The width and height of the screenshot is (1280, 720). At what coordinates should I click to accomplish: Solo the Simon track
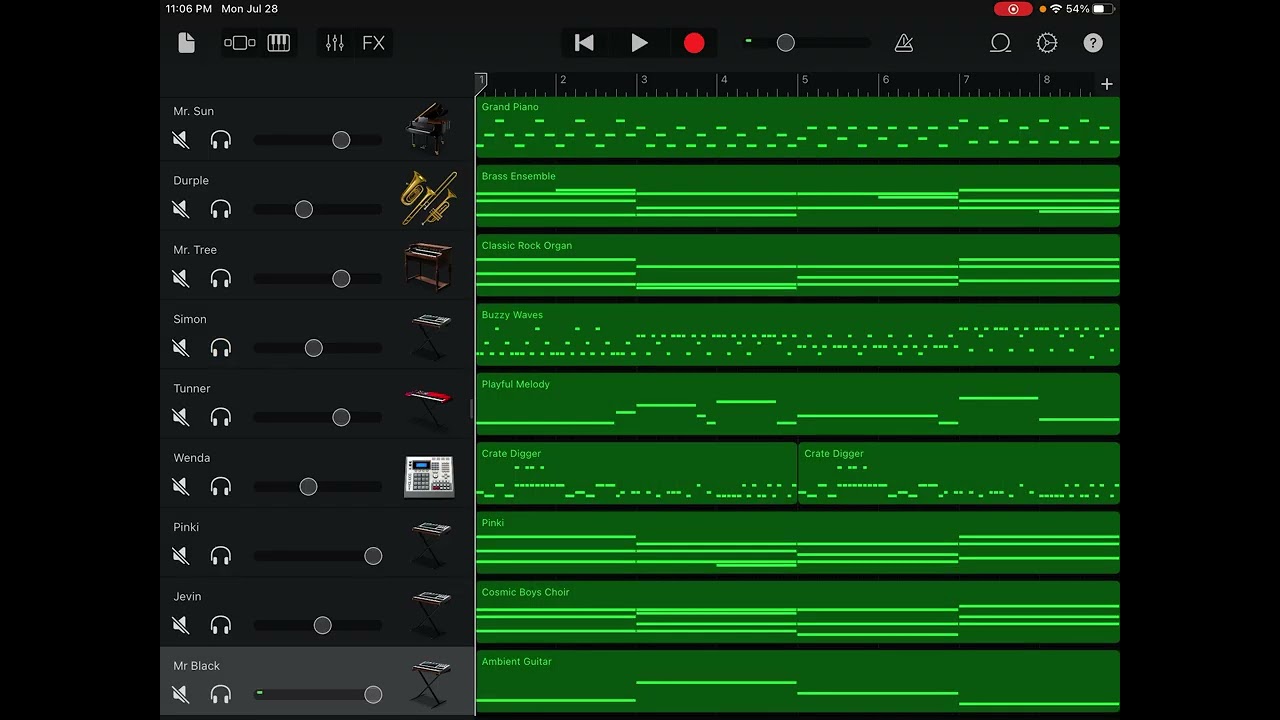click(x=221, y=348)
